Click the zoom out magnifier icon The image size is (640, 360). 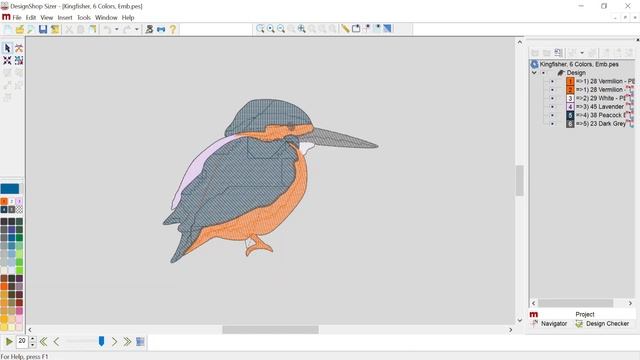pos(281,29)
